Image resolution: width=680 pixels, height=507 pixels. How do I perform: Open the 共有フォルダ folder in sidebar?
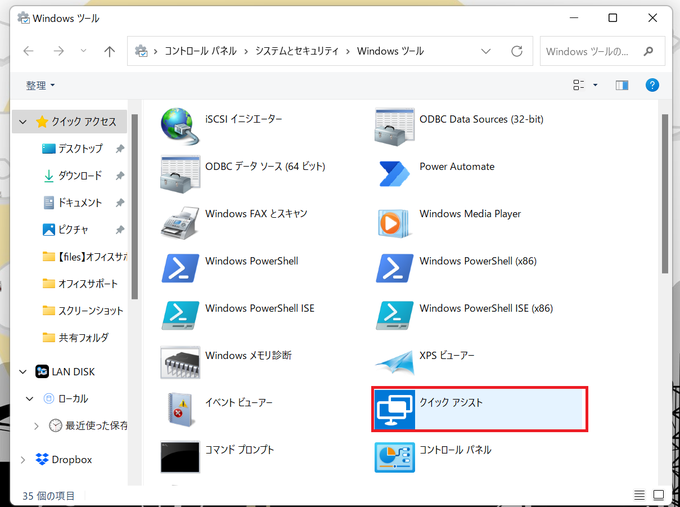(75, 337)
